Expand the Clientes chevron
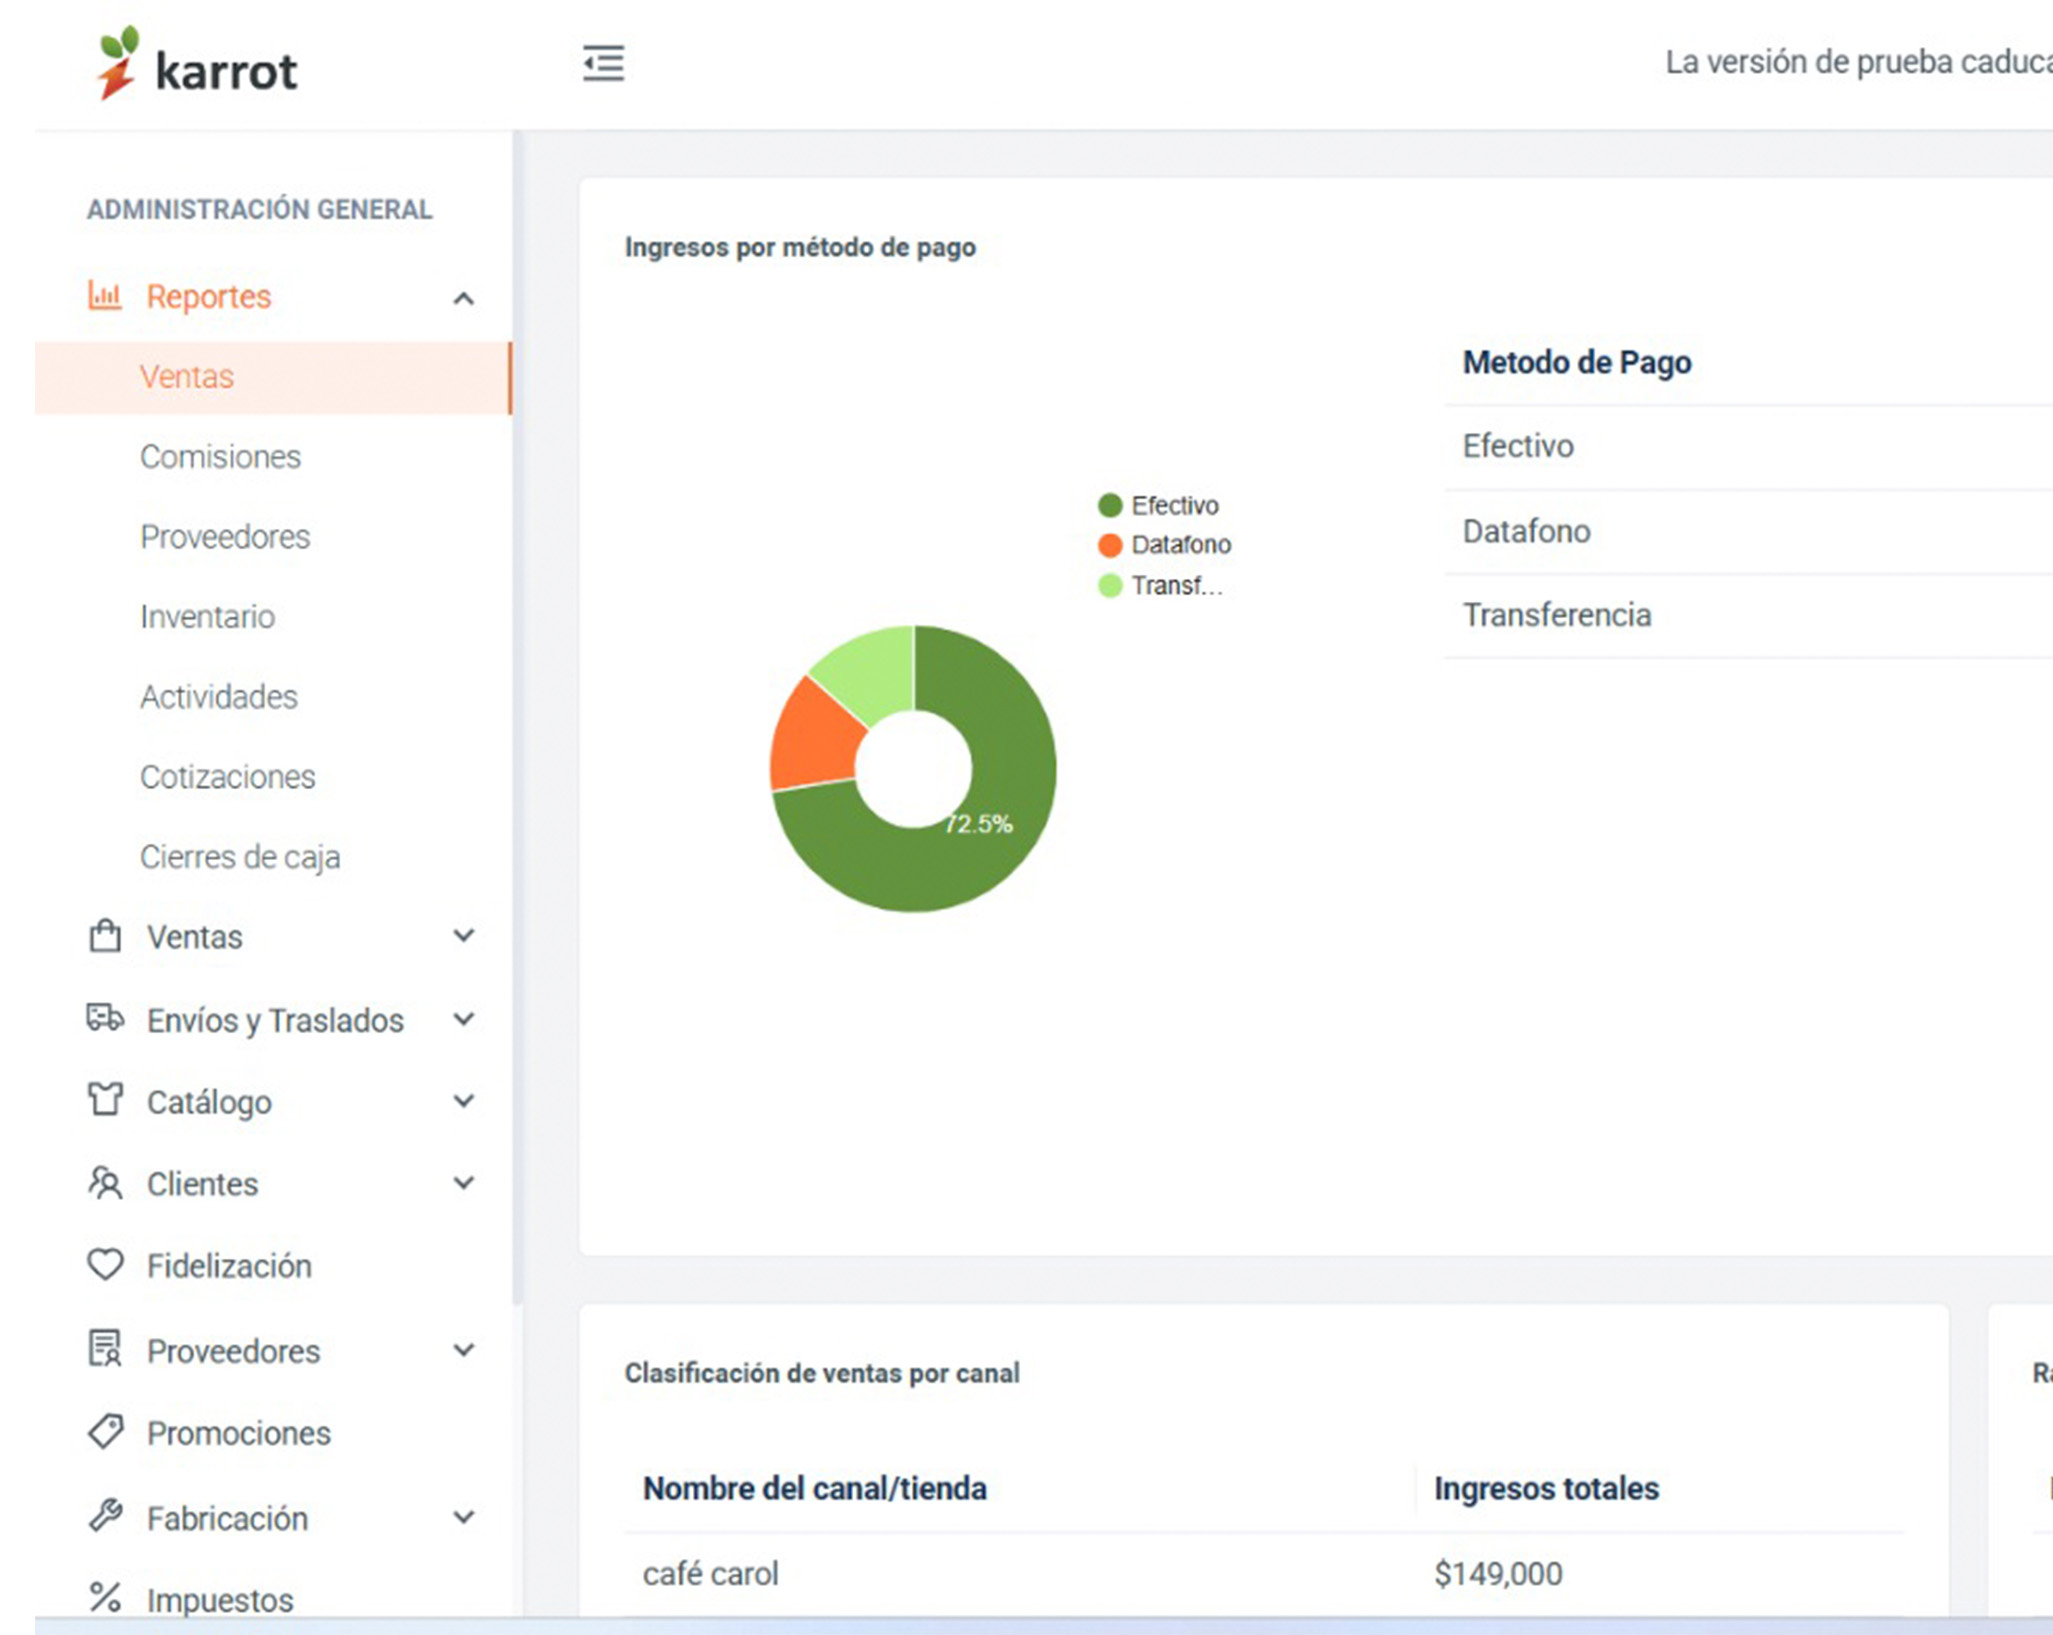2053x1635 pixels. [x=463, y=1183]
